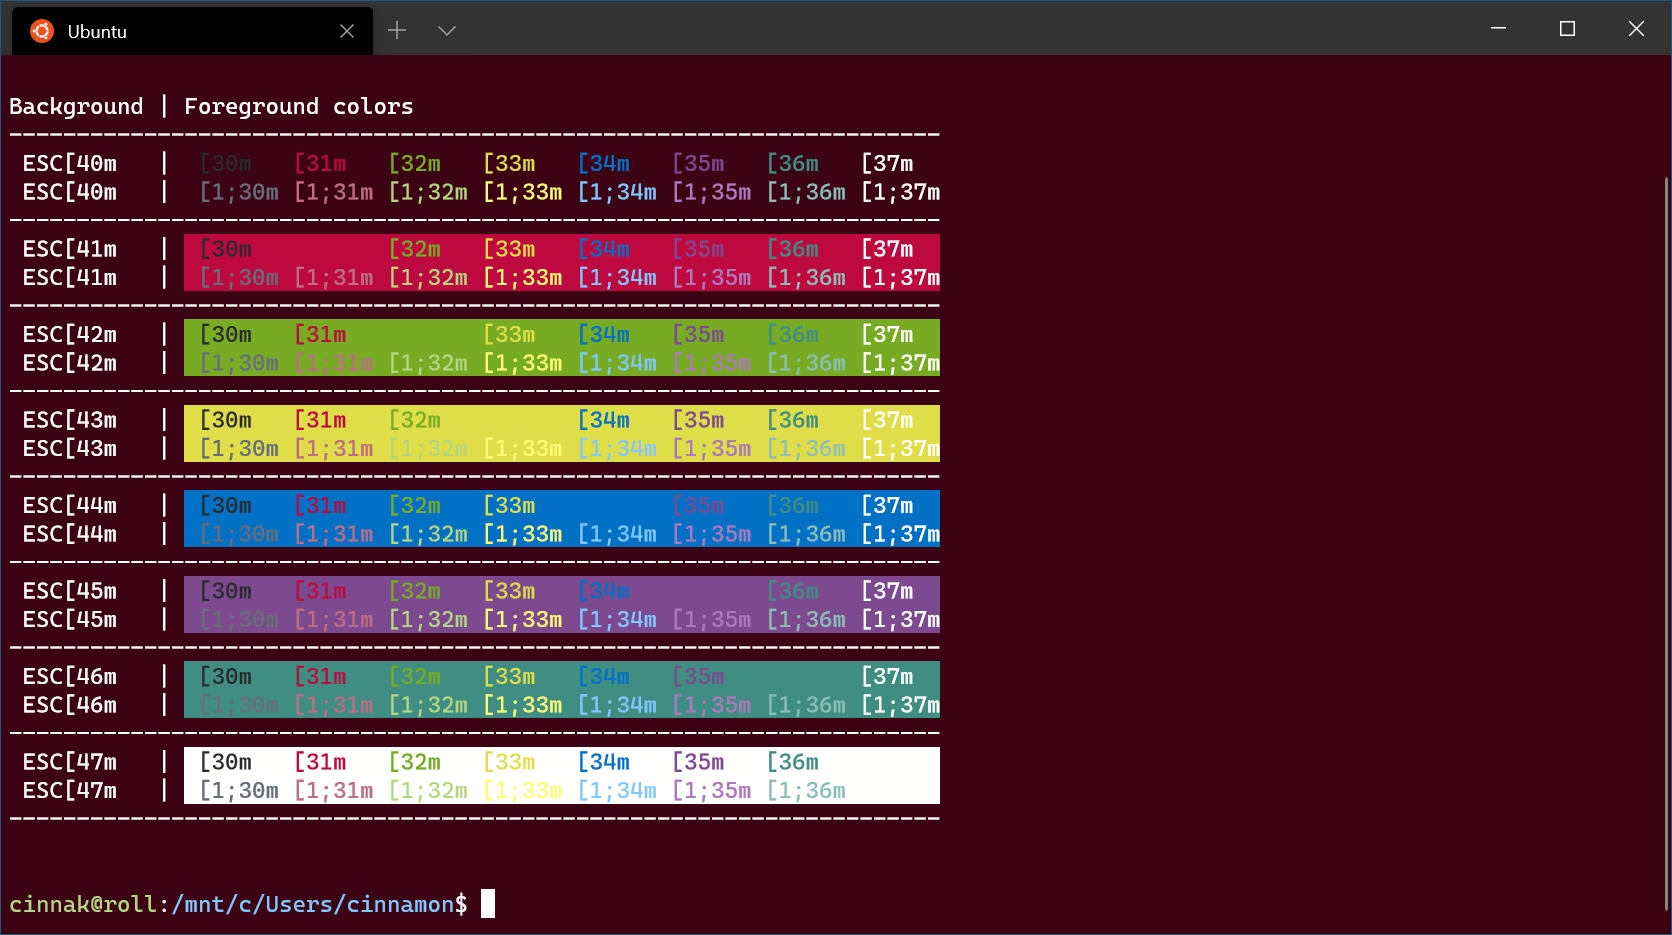Click the Ubuntu logo icon on the tab
Viewport: 1672px width, 935px height.
pyautogui.click(x=41, y=30)
